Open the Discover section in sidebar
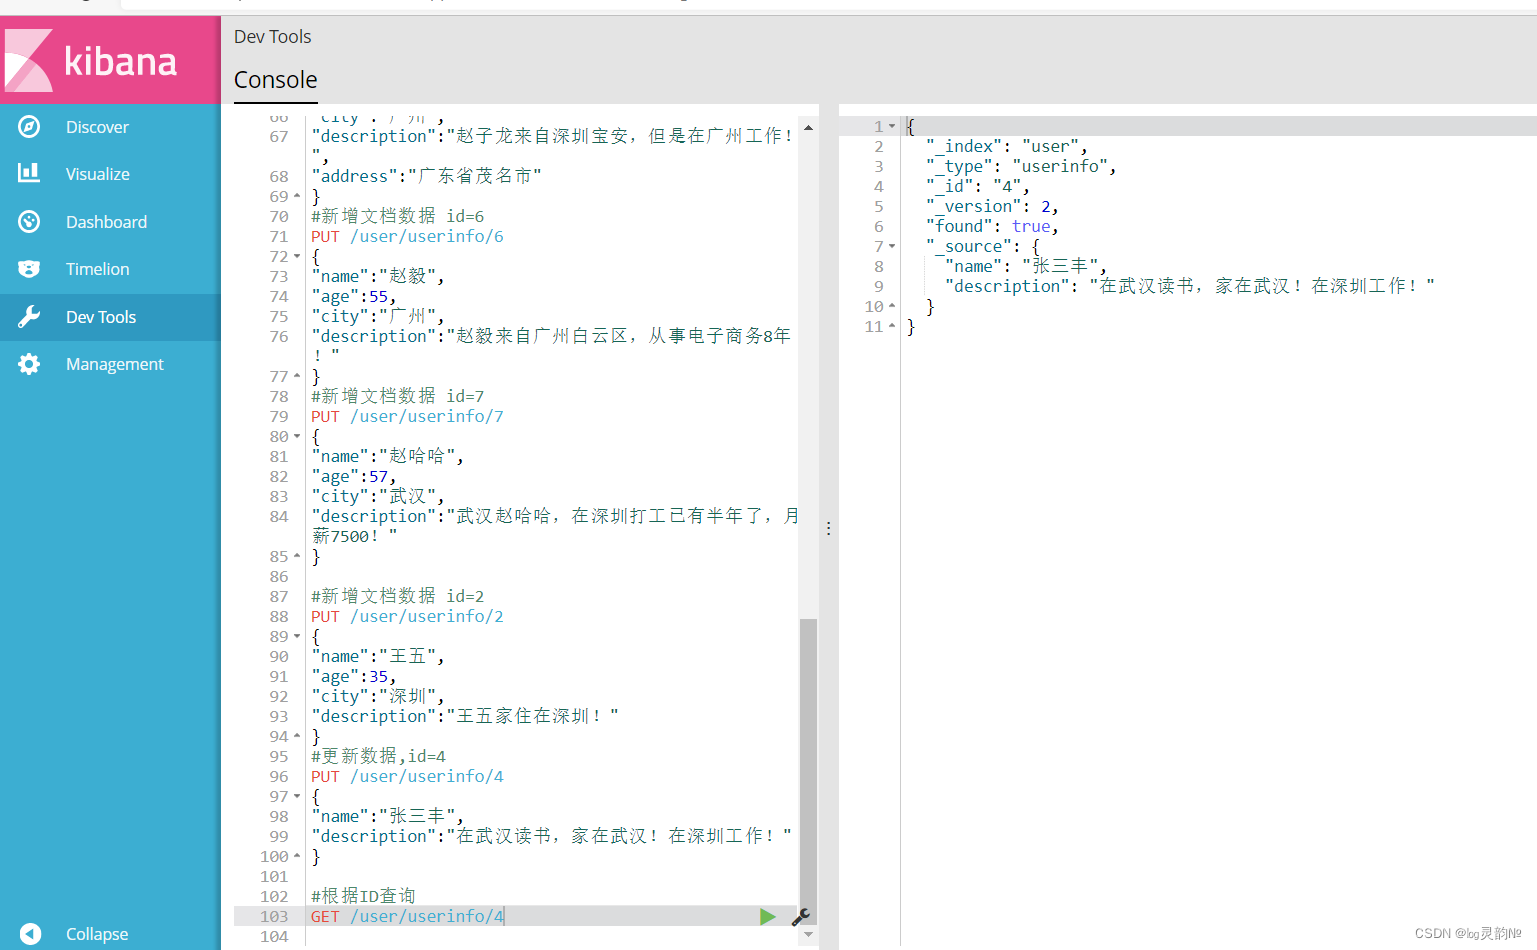The width and height of the screenshot is (1537, 950). 97,126
